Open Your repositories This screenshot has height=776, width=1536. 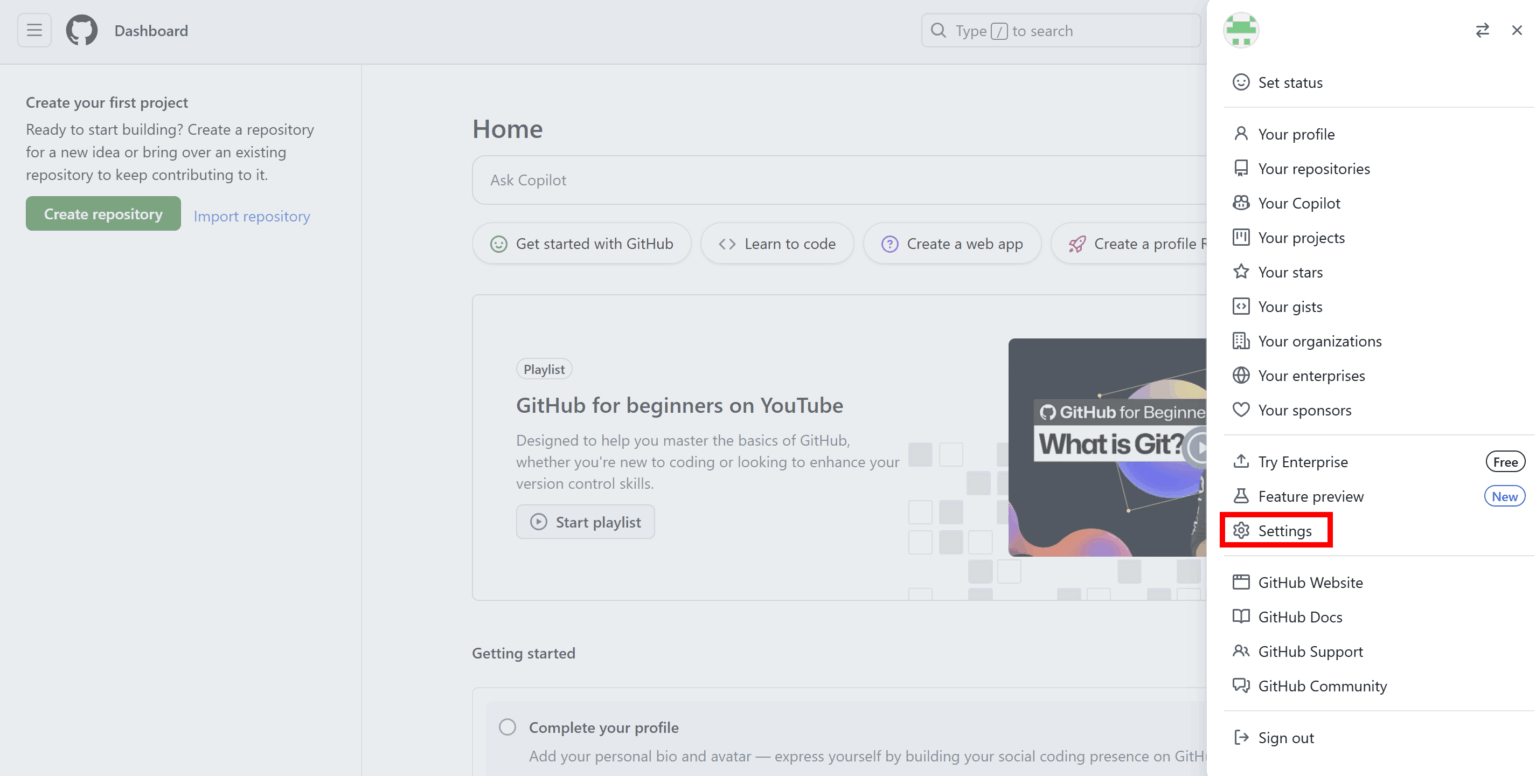coord(1314,168)
